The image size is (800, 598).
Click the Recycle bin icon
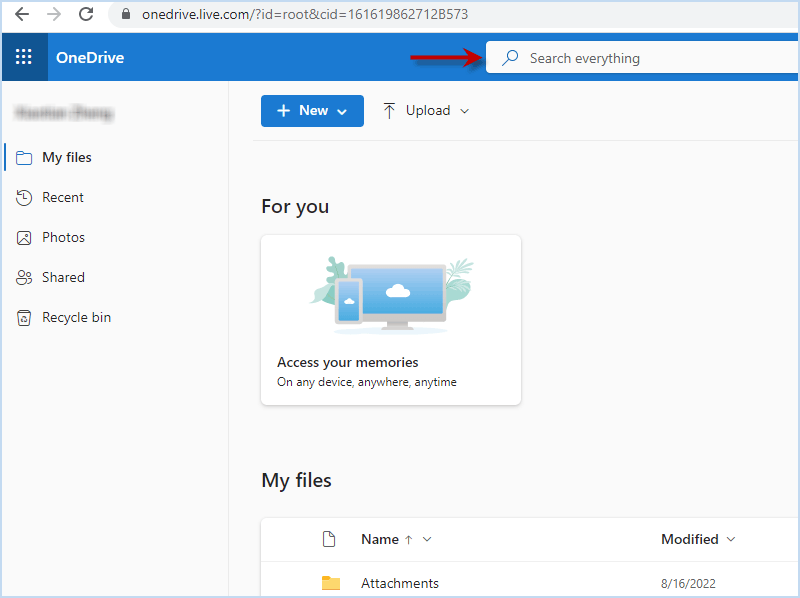(x=24, y=318)
